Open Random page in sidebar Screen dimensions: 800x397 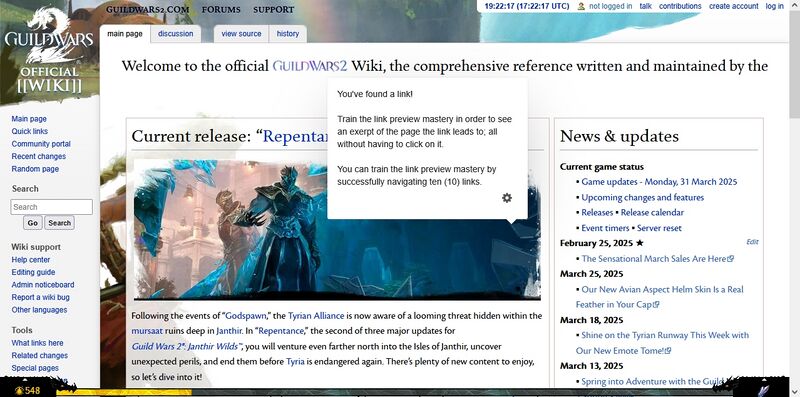coord(35,169)
